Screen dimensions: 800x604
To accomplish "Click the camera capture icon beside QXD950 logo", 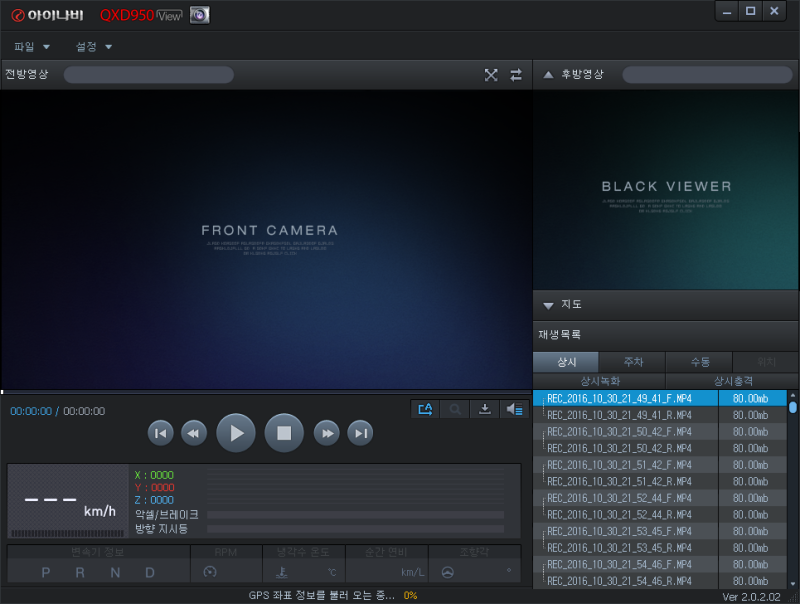I will [199, 15].
